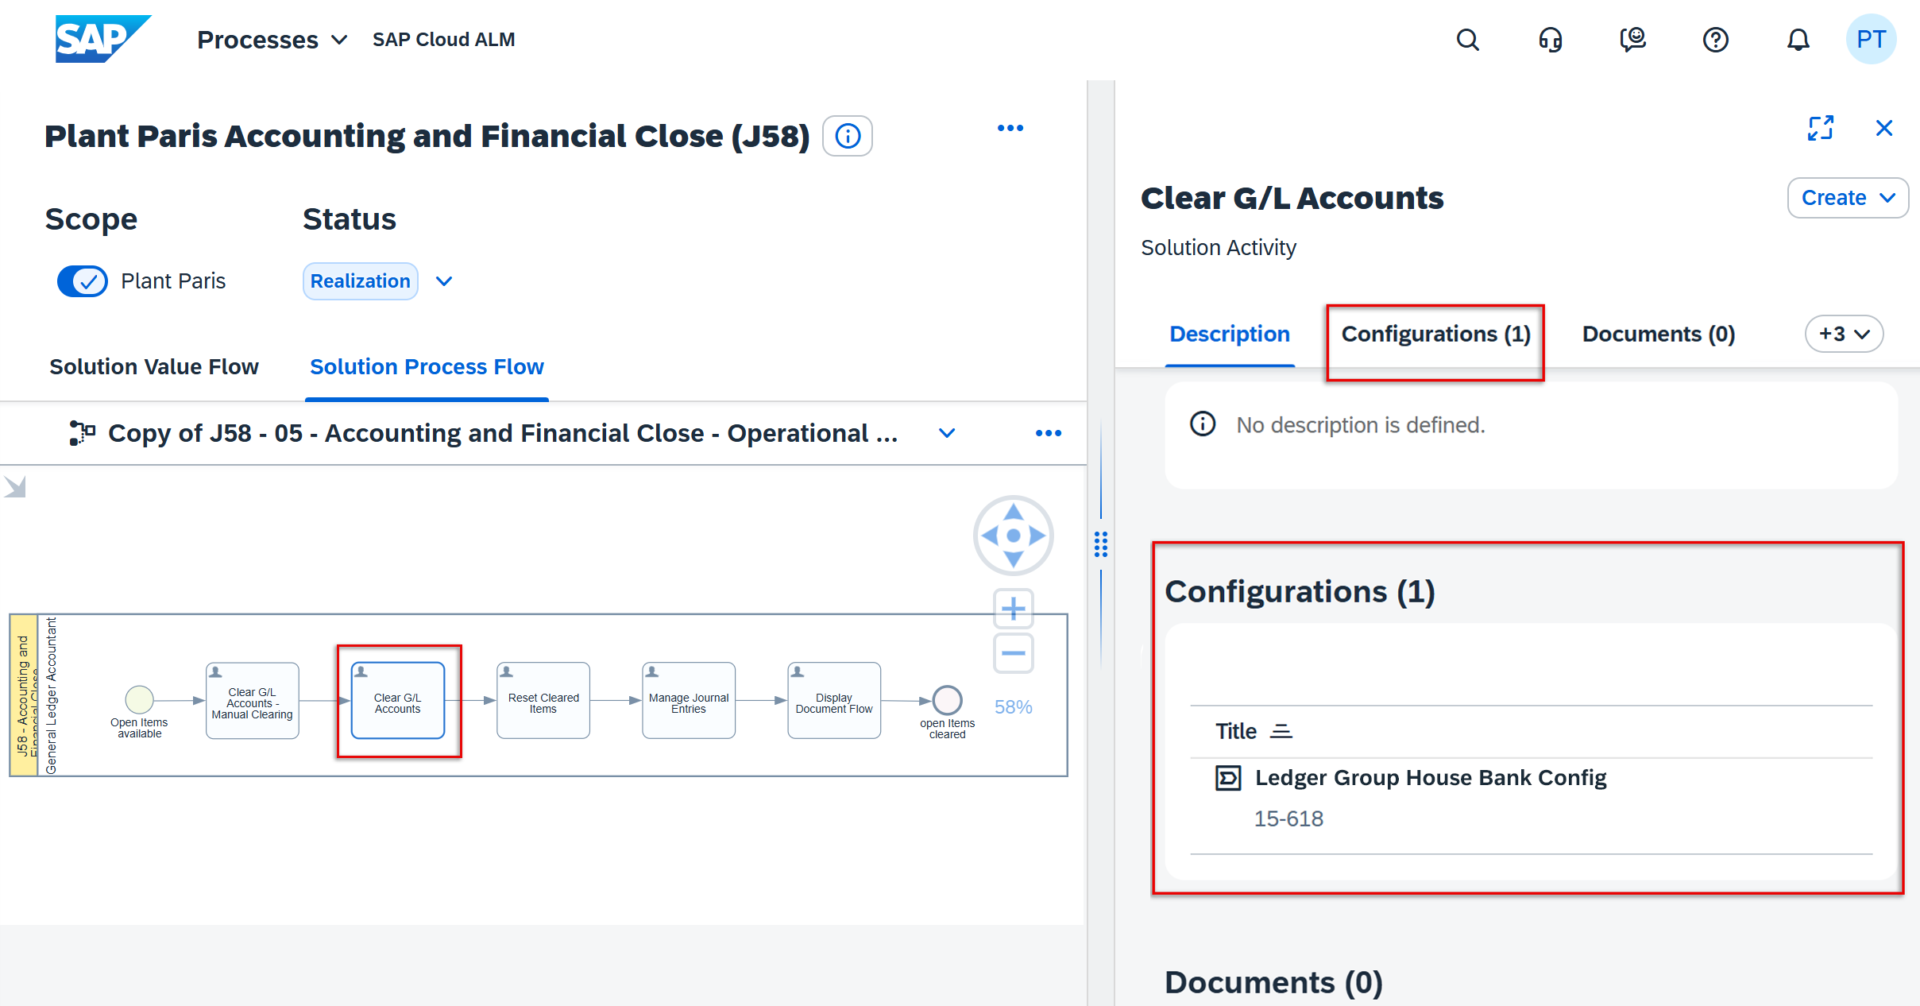Viewport: 1920px width, 1006px height.
Task: Open the feedback chat icon
Action: 1632,40
